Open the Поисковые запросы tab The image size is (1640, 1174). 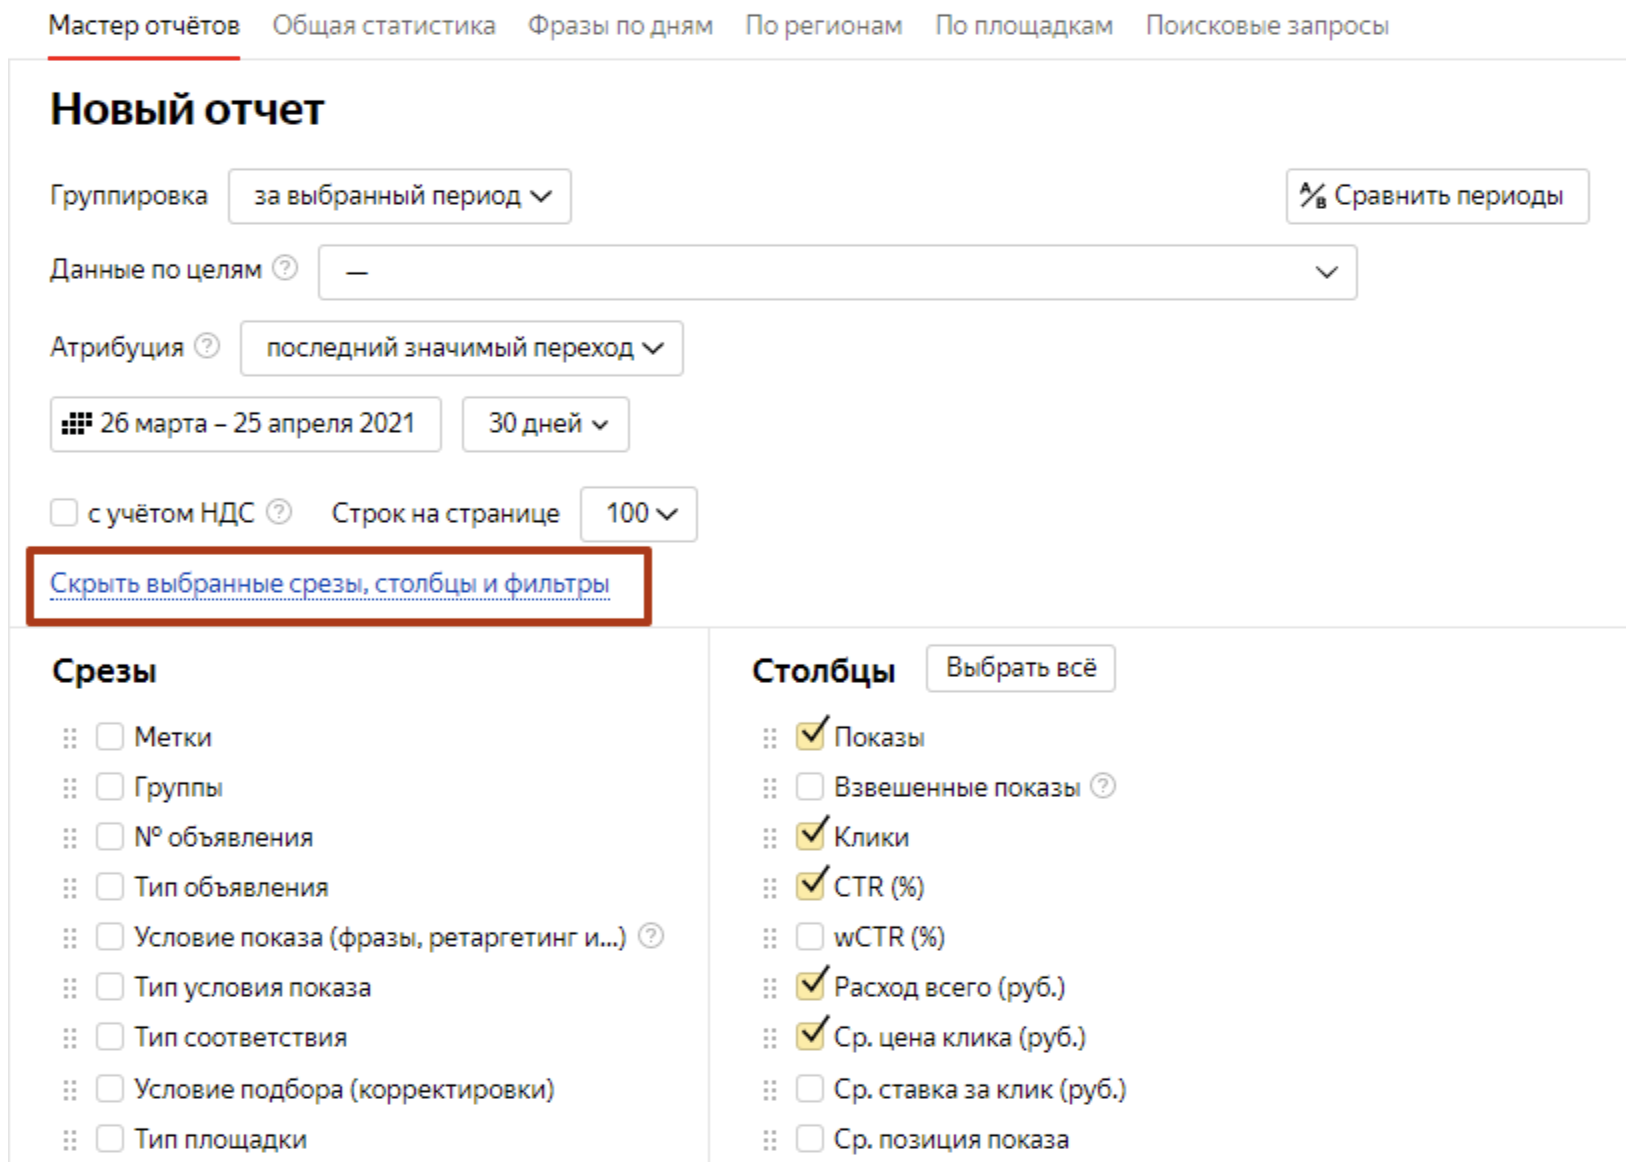tap(1267, 26)
